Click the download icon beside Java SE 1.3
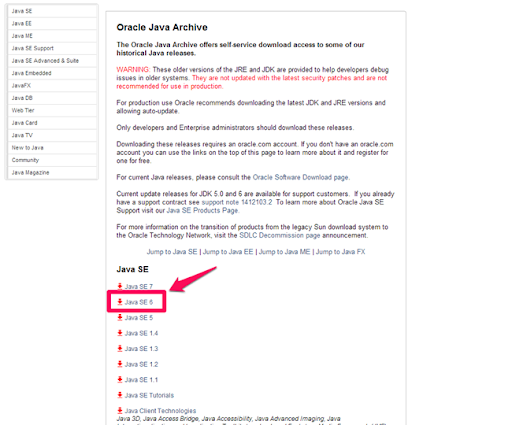512x425 pixels. (x=120, y=348)
